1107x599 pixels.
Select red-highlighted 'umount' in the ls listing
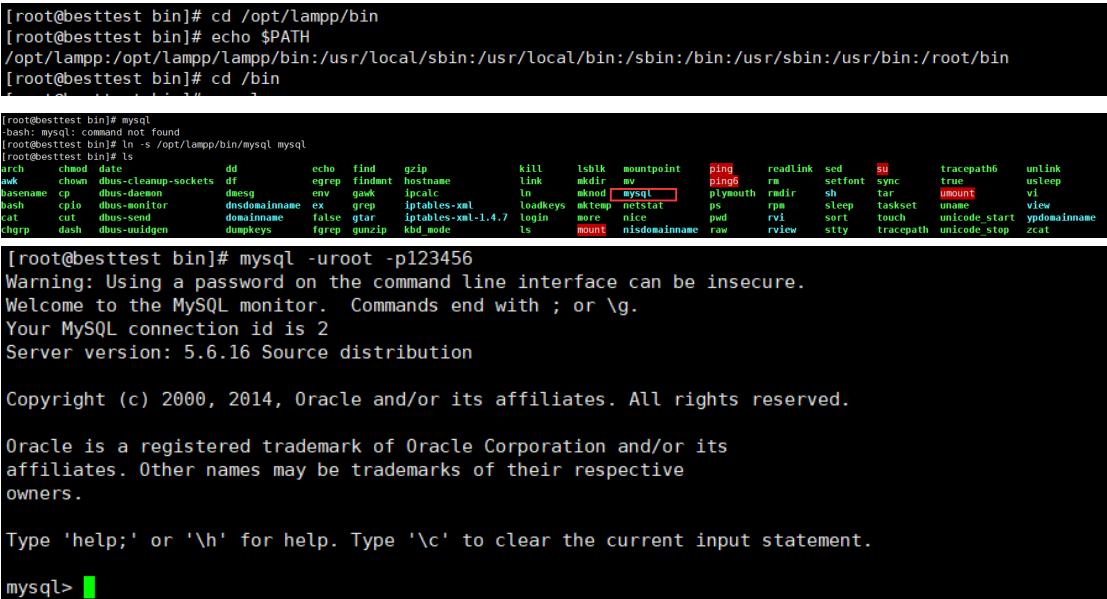(957, 193)
